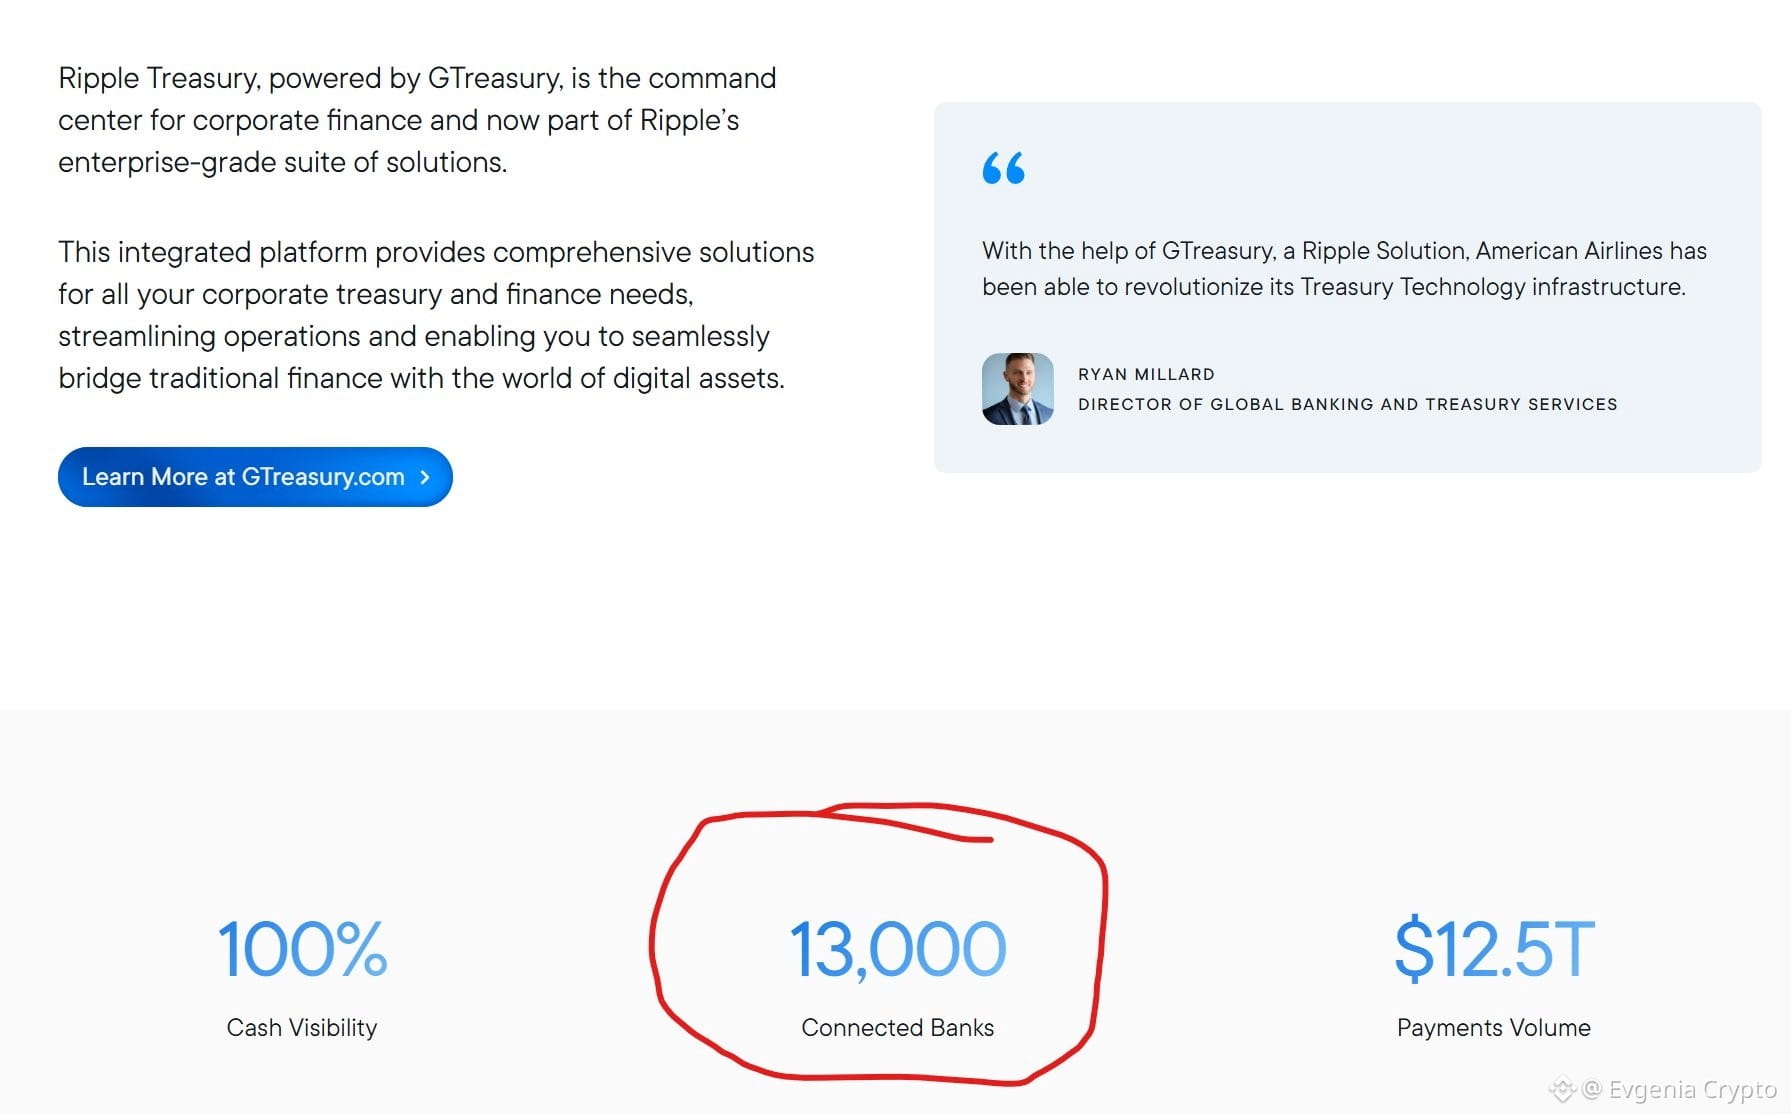The height and width of the screenshot is (1114, 1791).
Task: Click the 100% statistic number
Action: pos(302,949)
